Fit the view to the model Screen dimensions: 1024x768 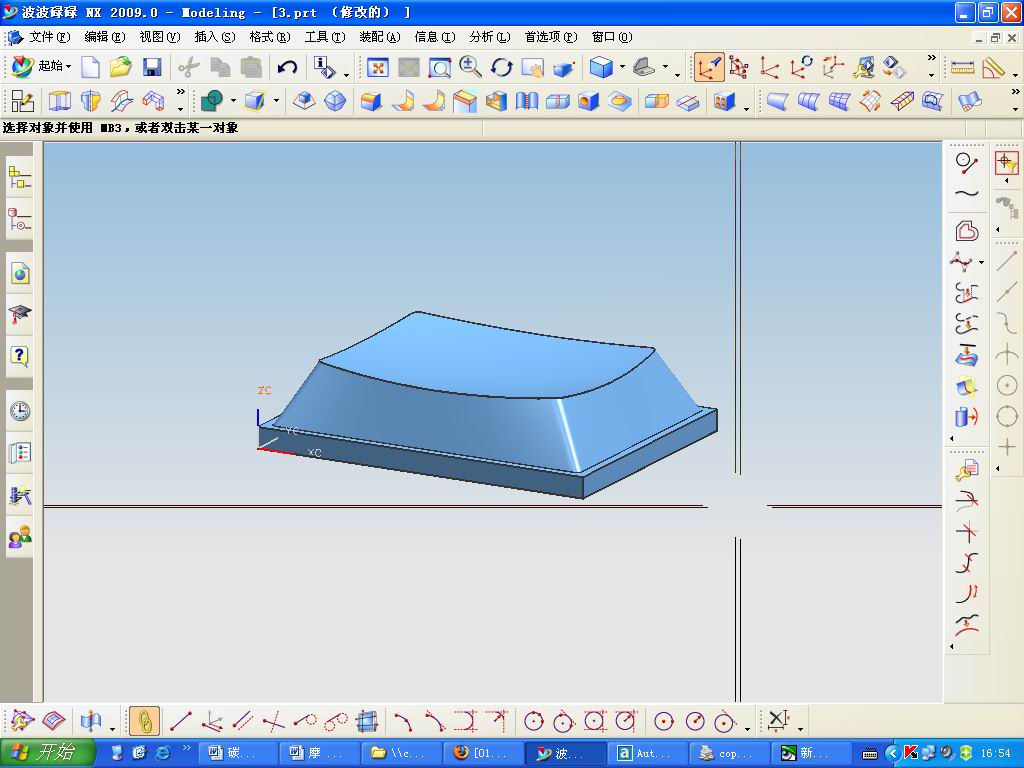pos(377,67)
